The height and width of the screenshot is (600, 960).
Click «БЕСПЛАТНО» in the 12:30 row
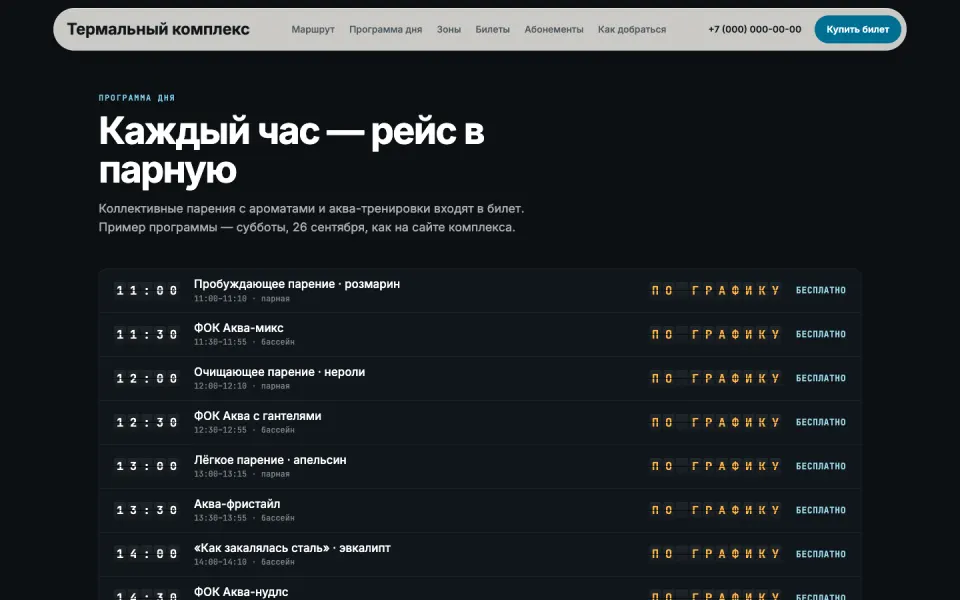point(821,422)
